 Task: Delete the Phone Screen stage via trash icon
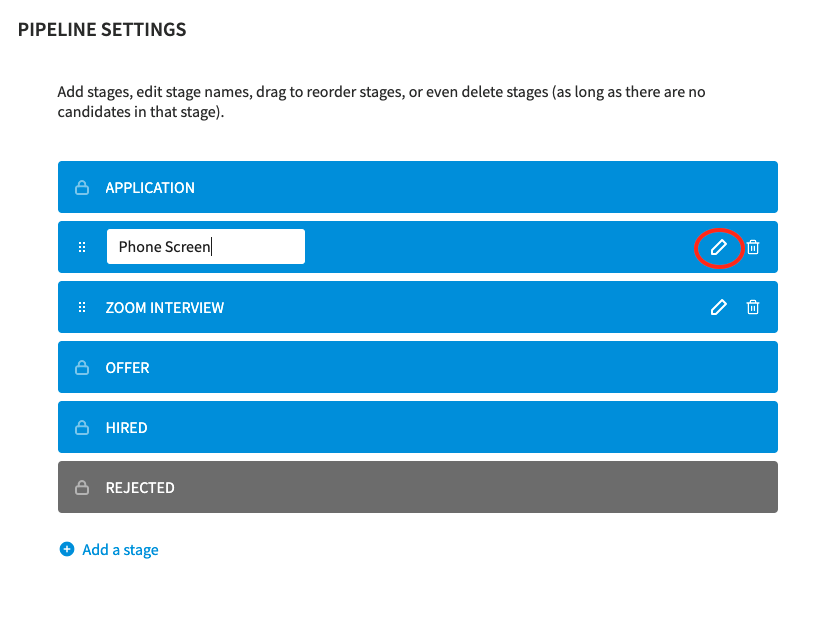[x=753, y=247]
